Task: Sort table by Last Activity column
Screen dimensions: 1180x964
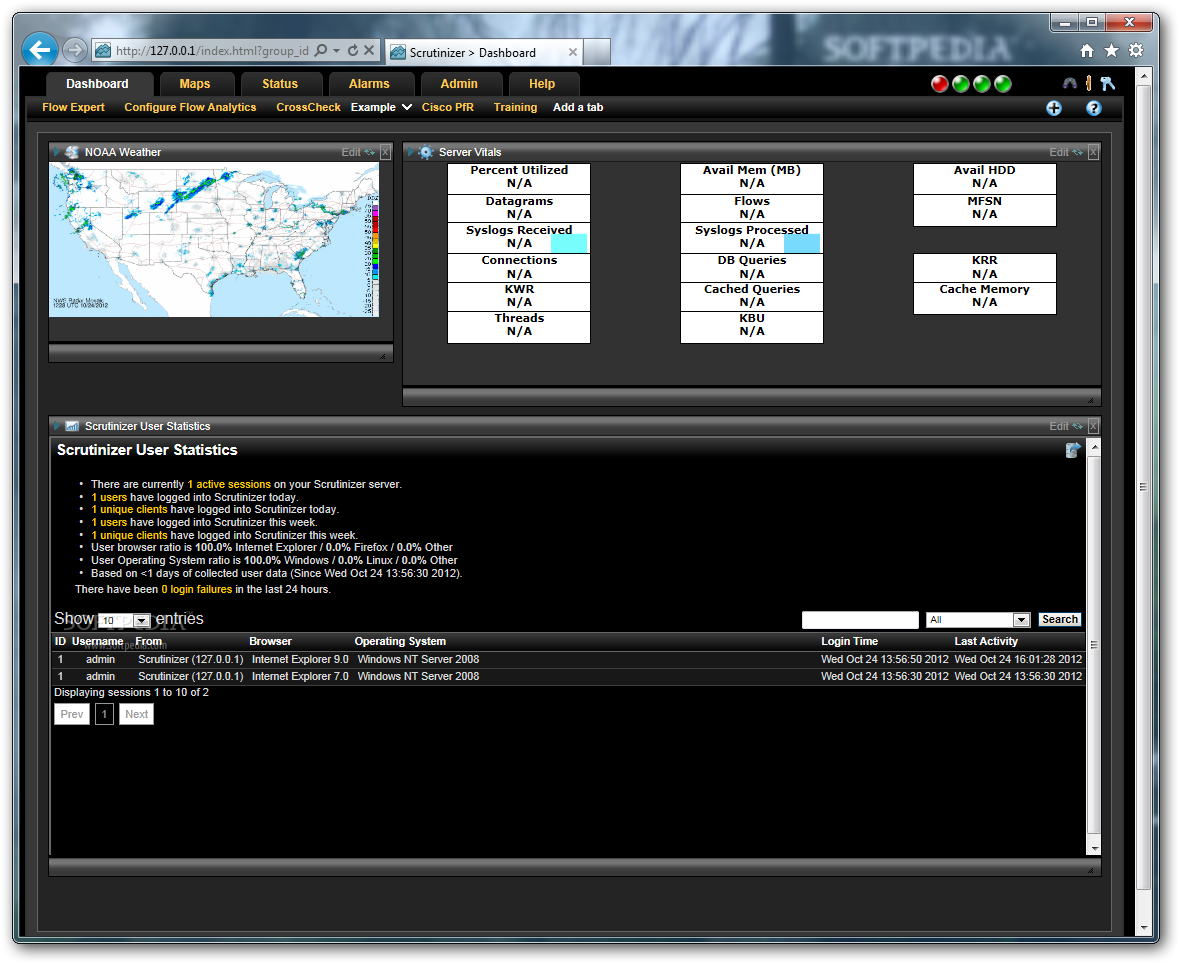Action: click(x=986, y=641)
